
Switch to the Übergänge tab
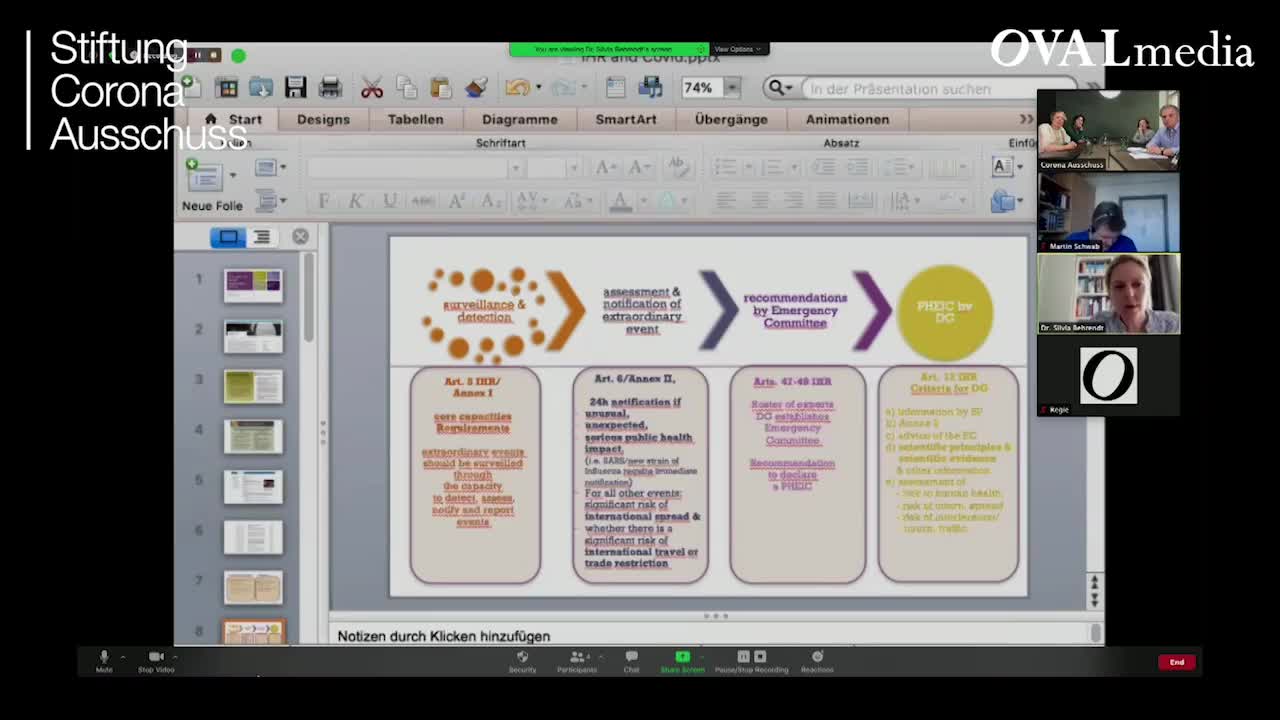731,119
